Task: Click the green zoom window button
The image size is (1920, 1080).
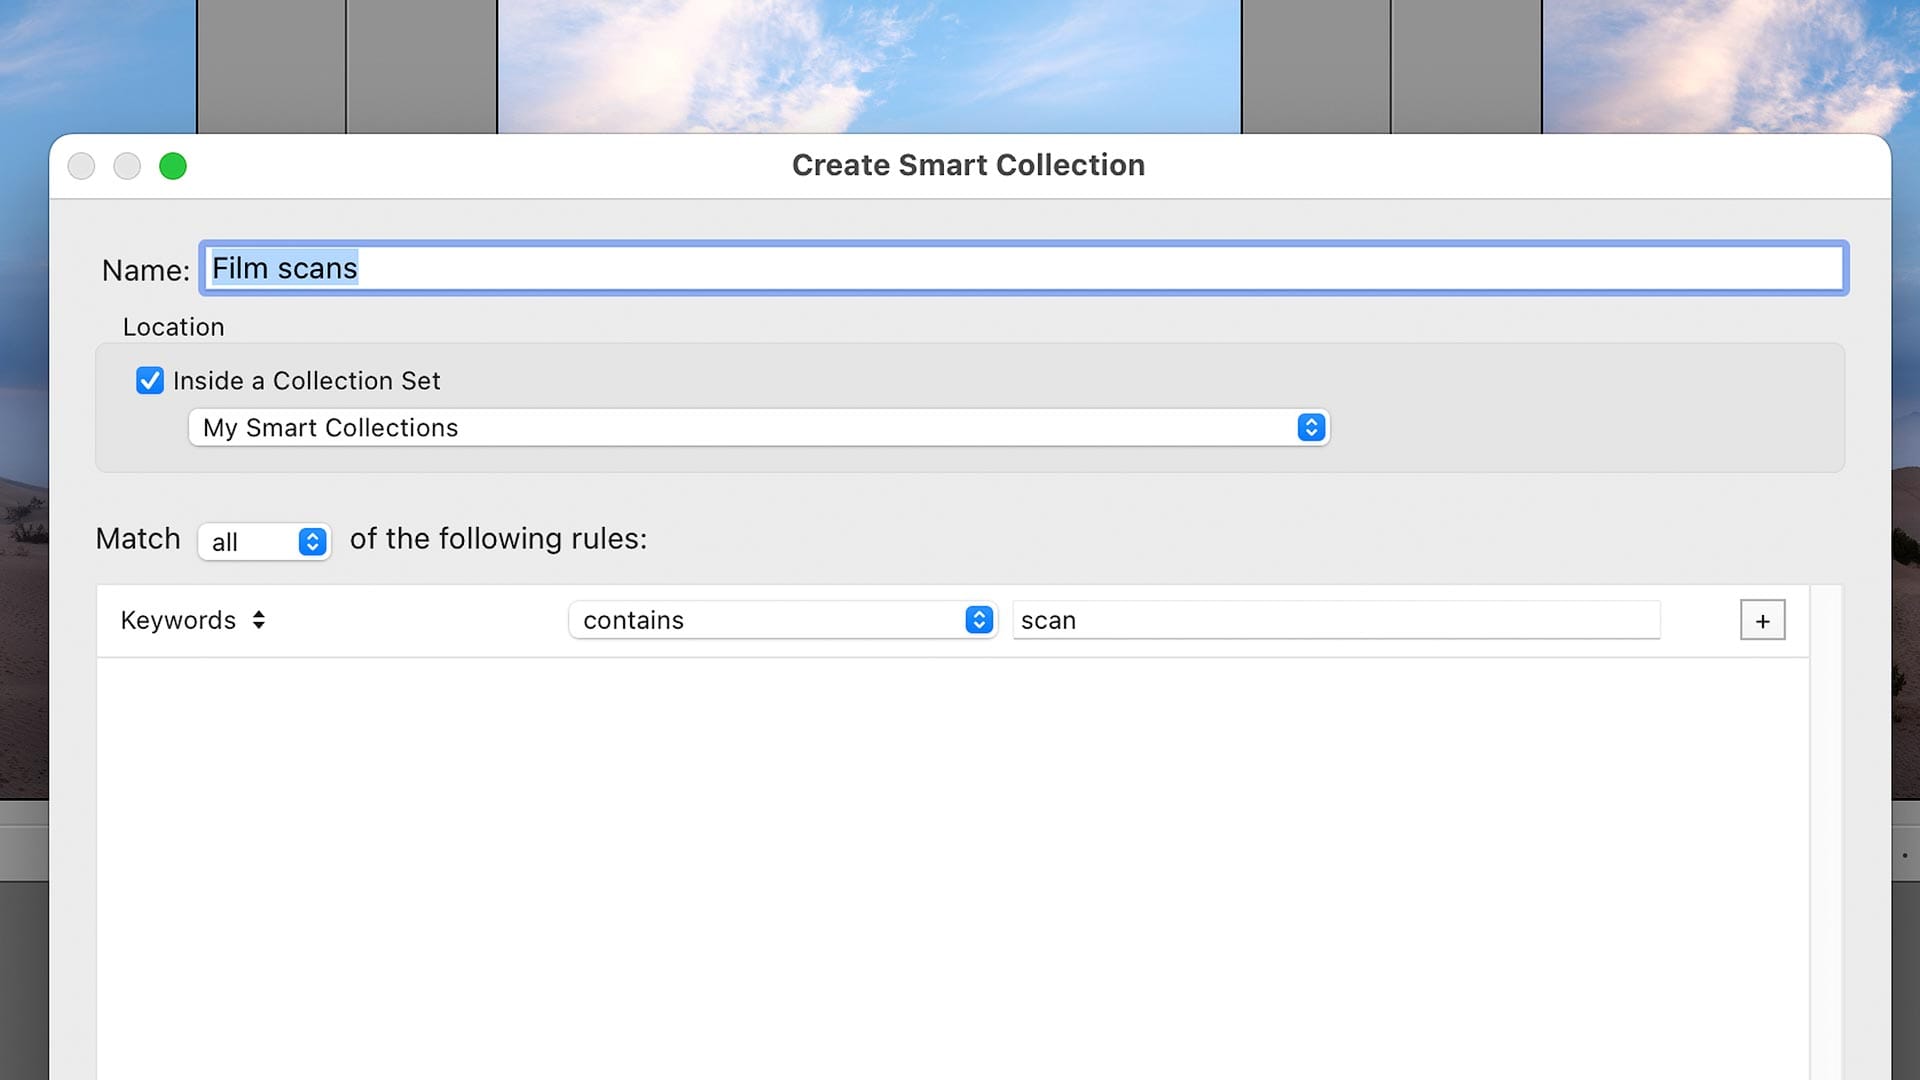Action: pos(173,166)
